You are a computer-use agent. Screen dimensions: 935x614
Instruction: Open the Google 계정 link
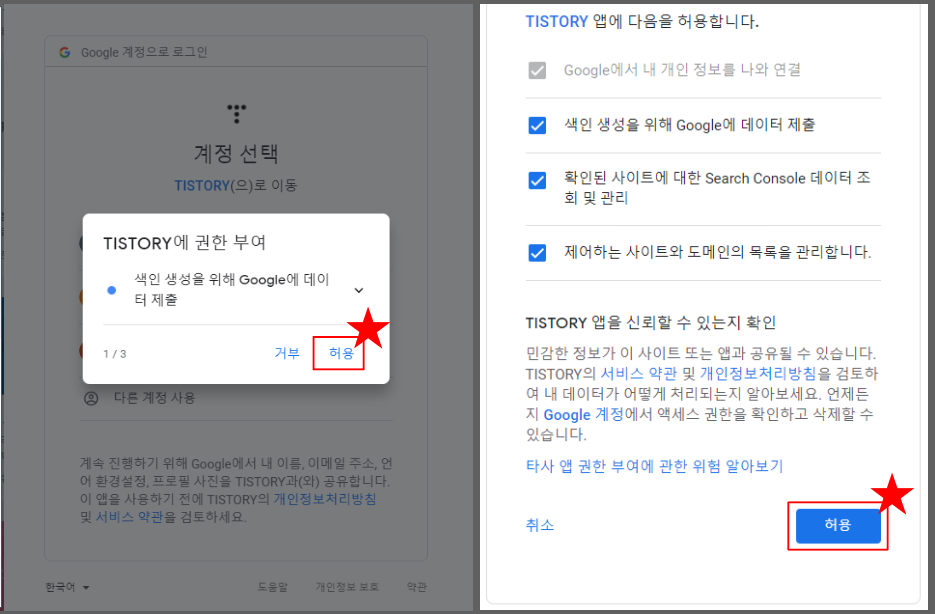pos(583,415)
